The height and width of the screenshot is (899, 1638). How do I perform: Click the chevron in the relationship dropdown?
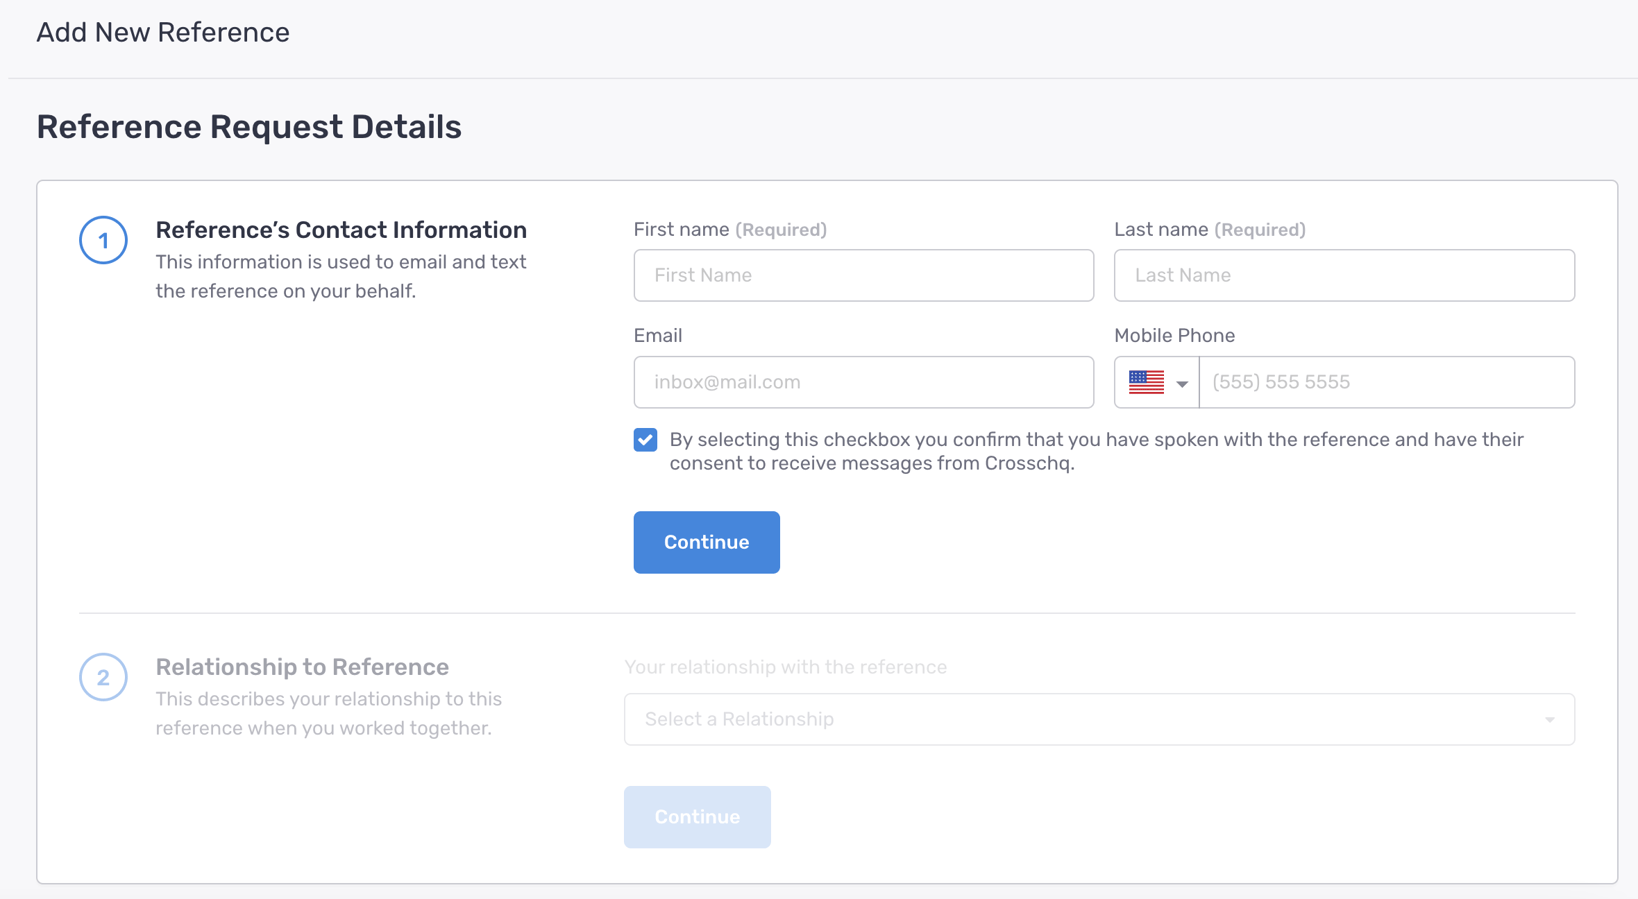click(1549, 720)
